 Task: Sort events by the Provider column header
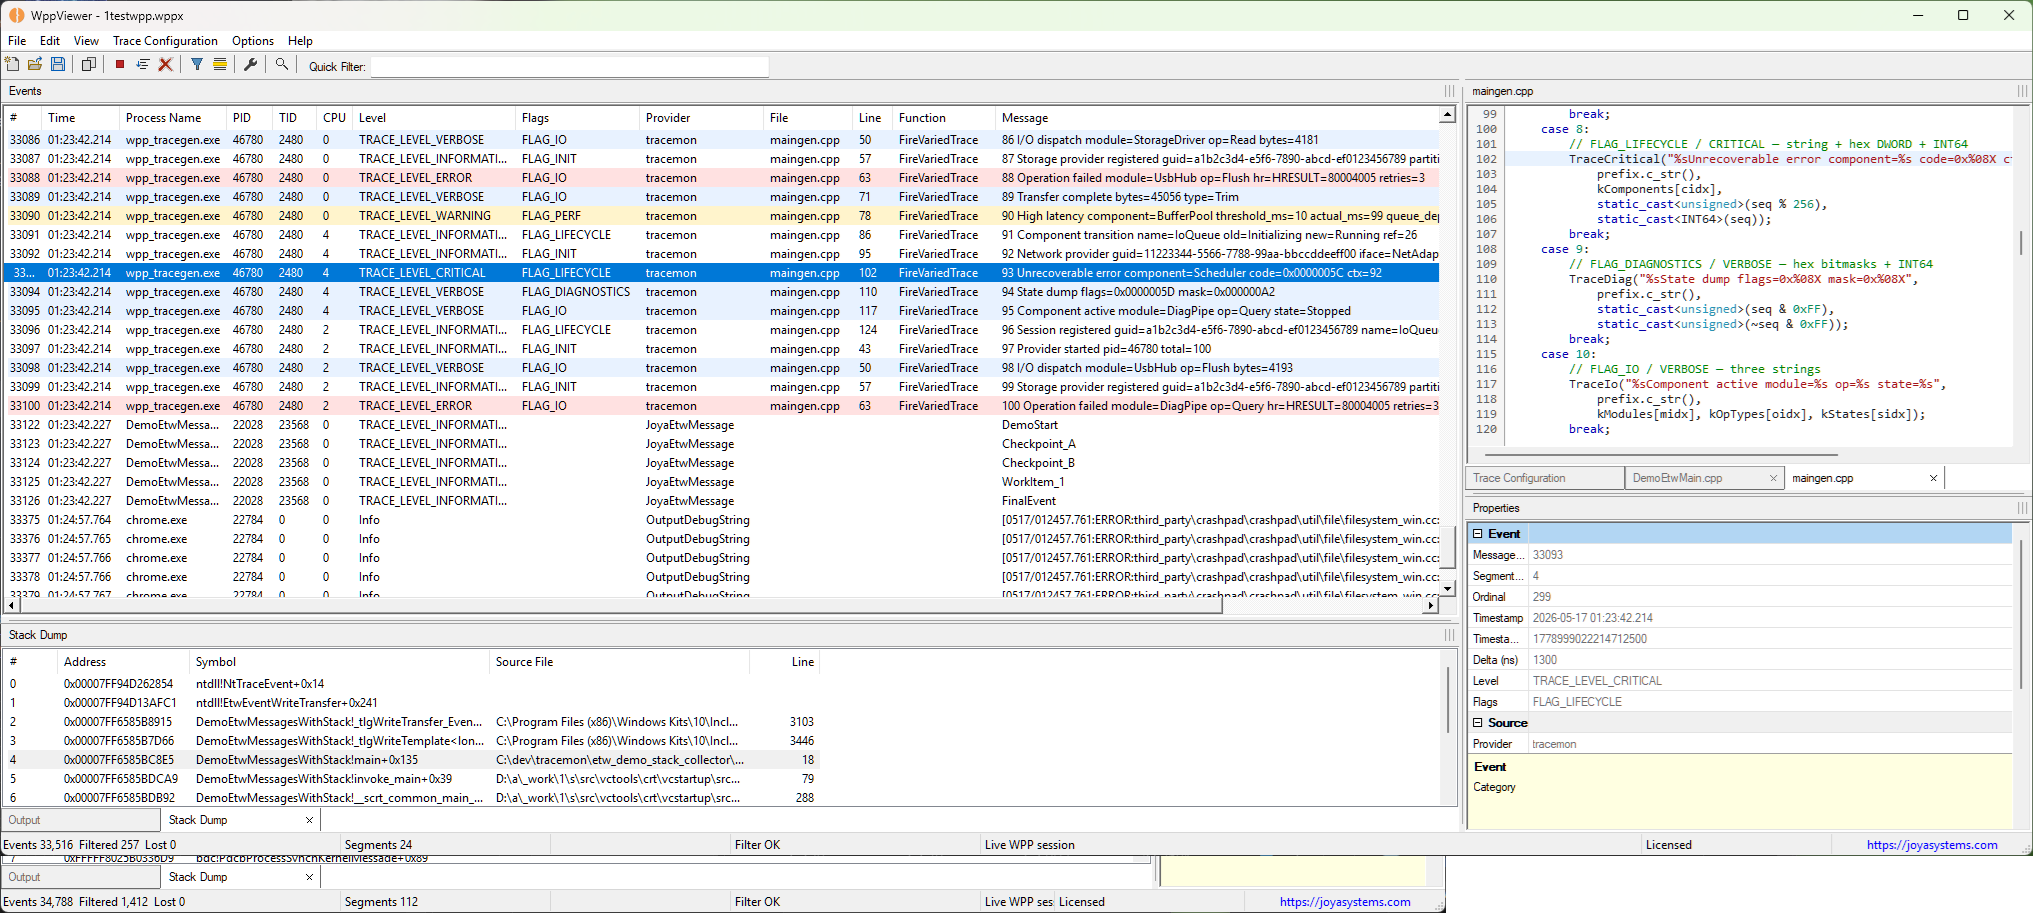tap(701, 118)
